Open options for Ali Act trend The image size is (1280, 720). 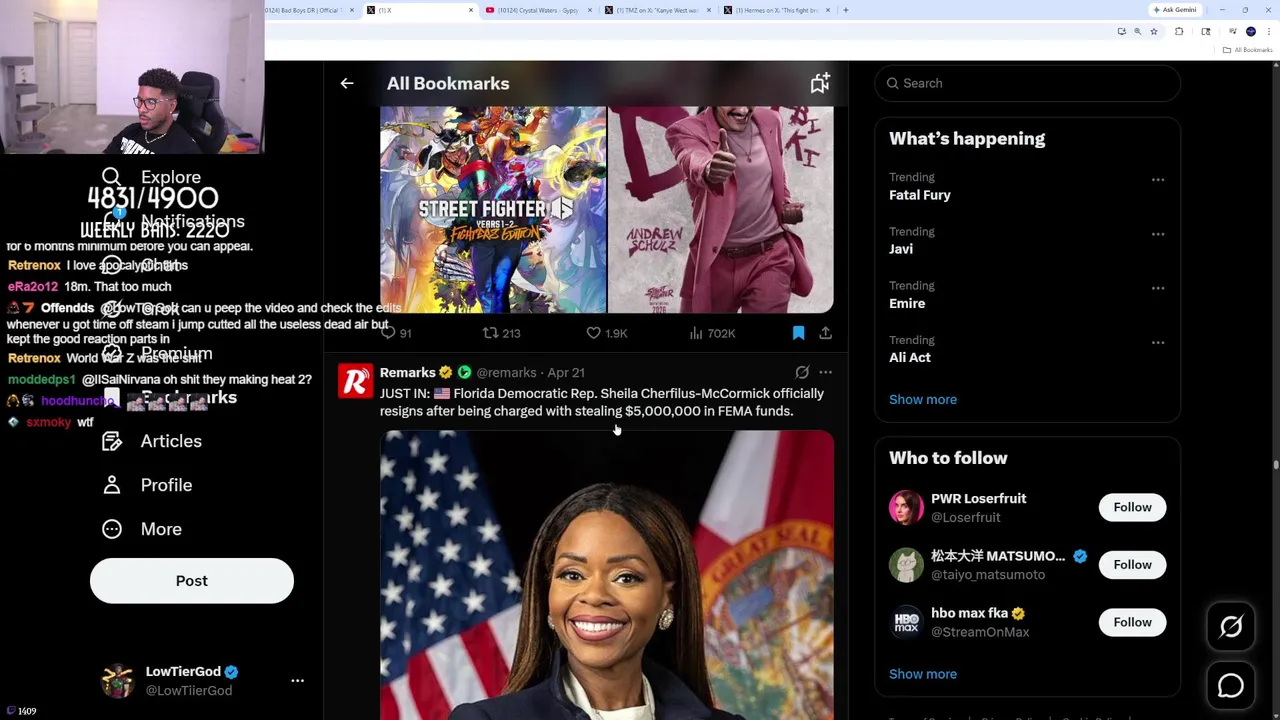tap(1158, 342)
